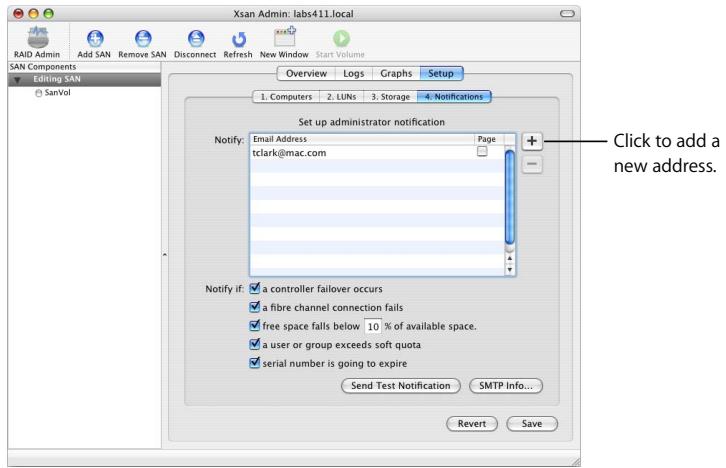Toggle 'free space falls below' checkbox
This screenshot has height=468, width=726.
click(x=254, y=325)
